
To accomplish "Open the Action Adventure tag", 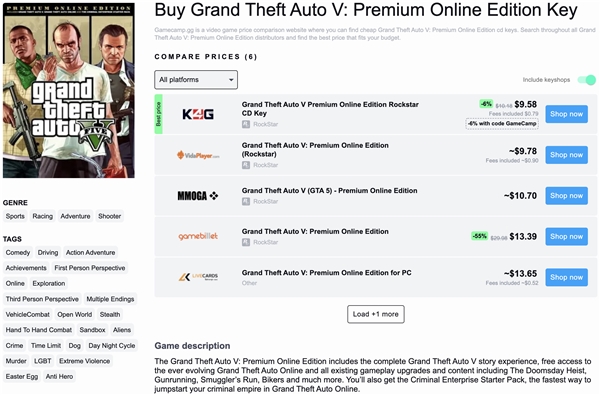I will tap(90, 253).
